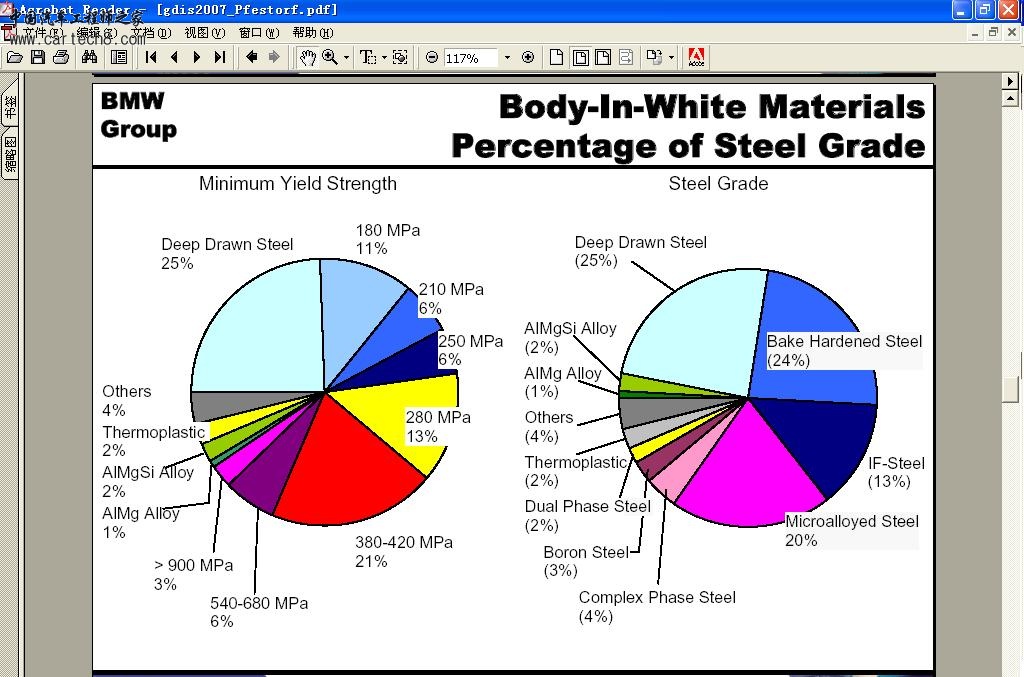Image resolution: width=1024 pixels, height=677 pixels.
Task: Open the 窗口 (Window) menu
Action: 259,33
